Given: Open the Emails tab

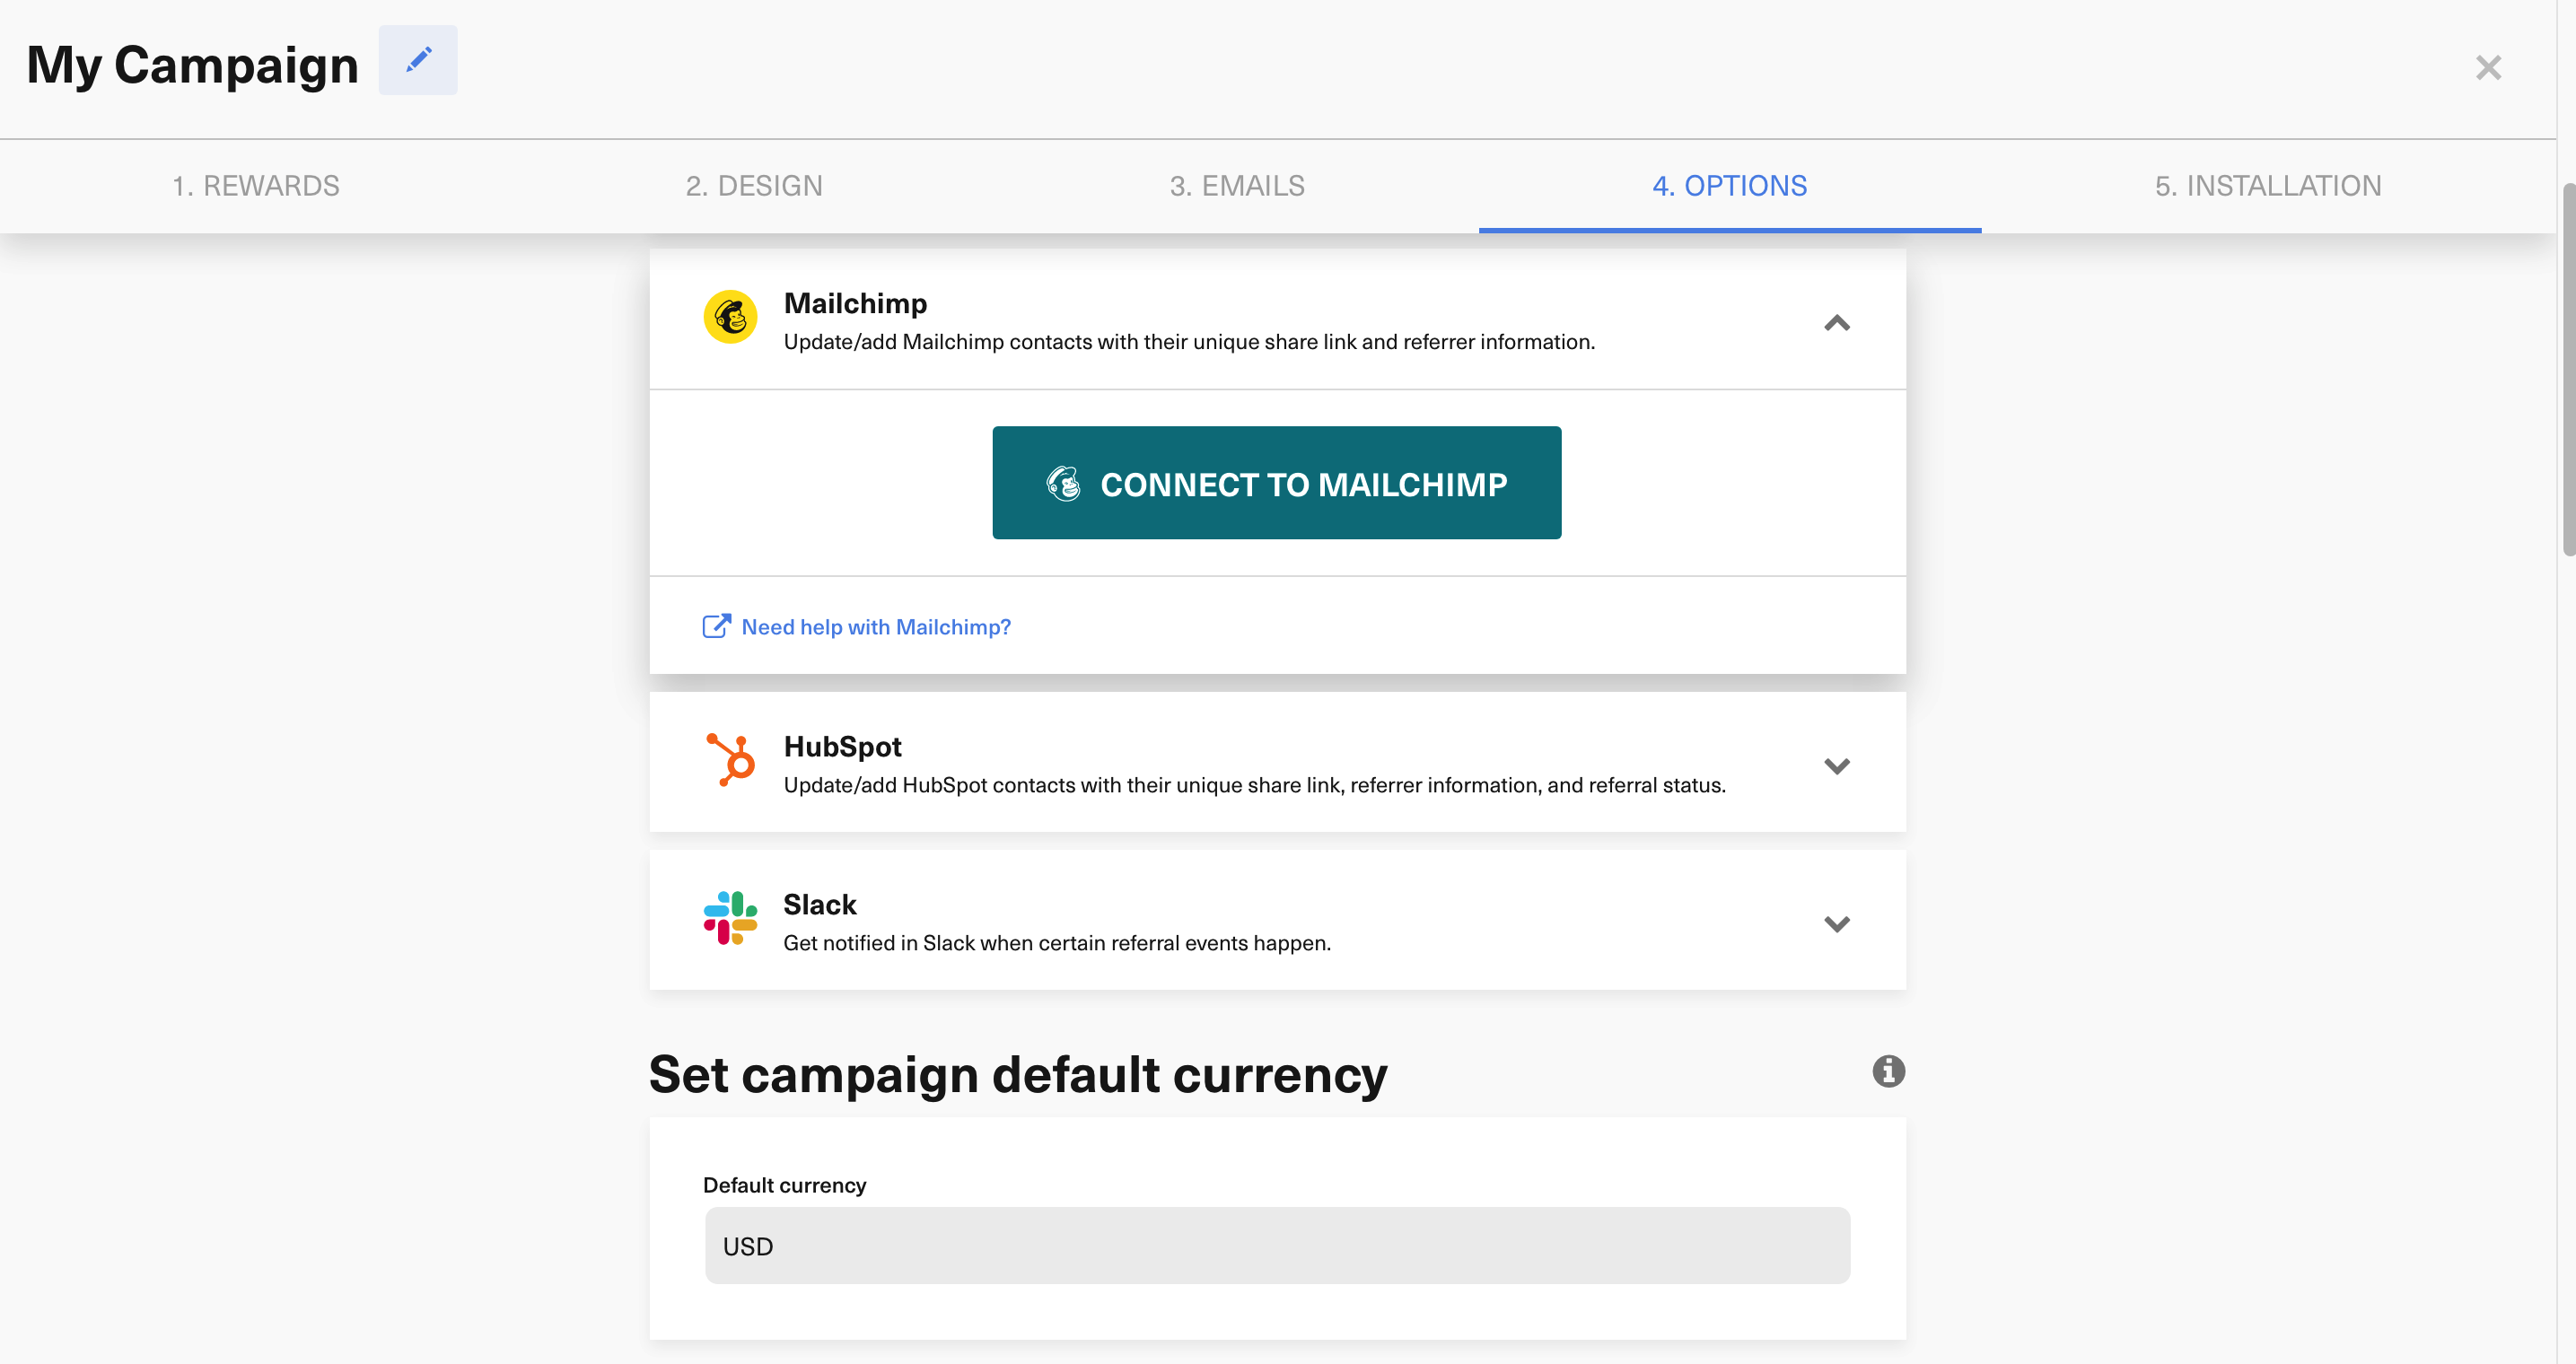Looking at the screenshot, I should point(1237,186).
